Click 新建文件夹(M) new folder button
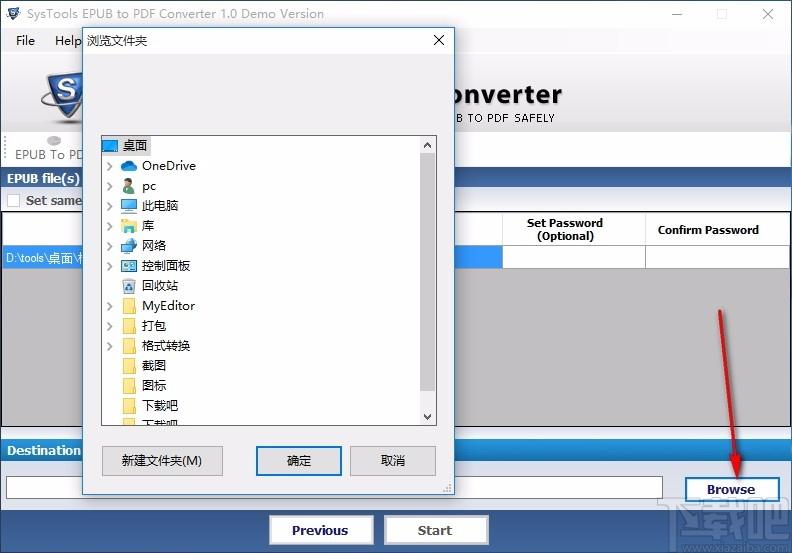Viewport: 792px width, 553px height. coord(162,461)
